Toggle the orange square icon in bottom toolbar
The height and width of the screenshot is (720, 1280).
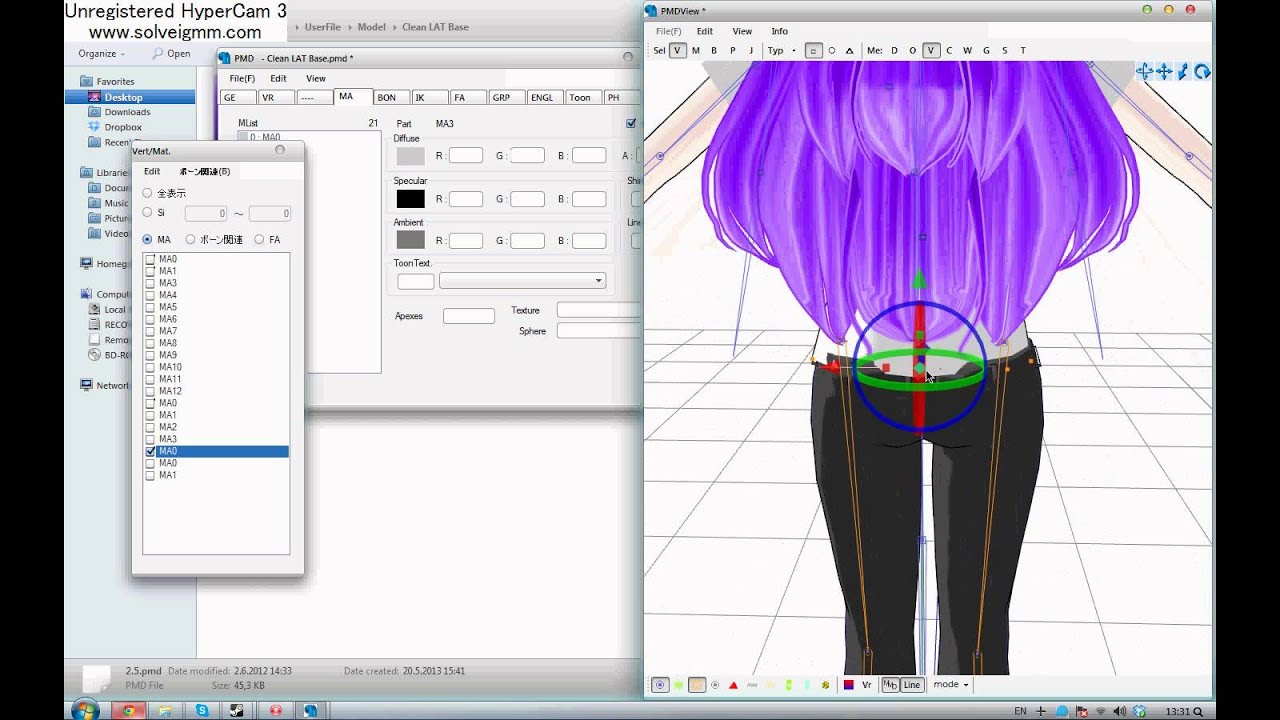pyautogui.click(x=697, y=685)
